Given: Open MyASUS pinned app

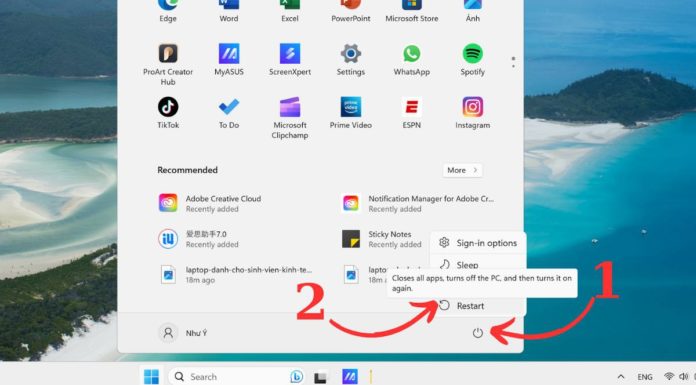Looking at the screenshot, I should [229, 60].
